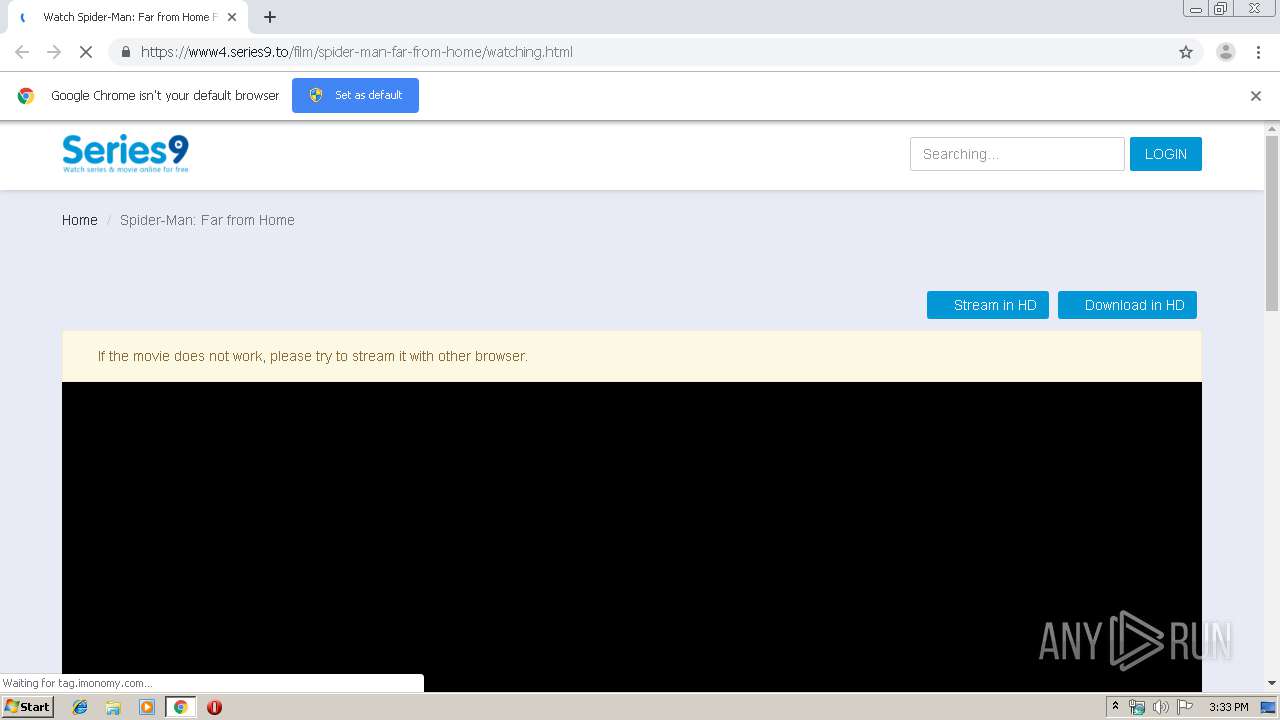
Task: Open a new tab with the plus button
Action: 270,17
